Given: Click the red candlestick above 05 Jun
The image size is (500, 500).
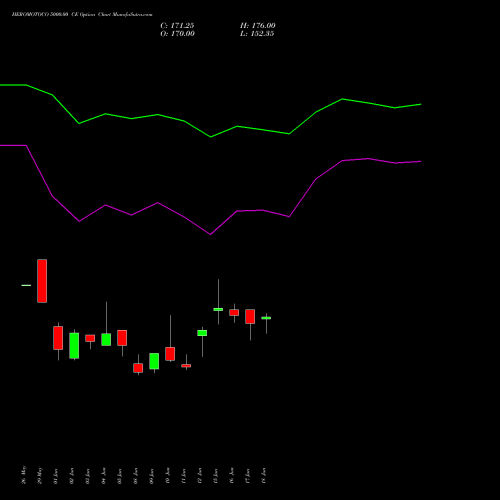Looking at the screenshot, I should pyautogui.click(x=122, y=338).
